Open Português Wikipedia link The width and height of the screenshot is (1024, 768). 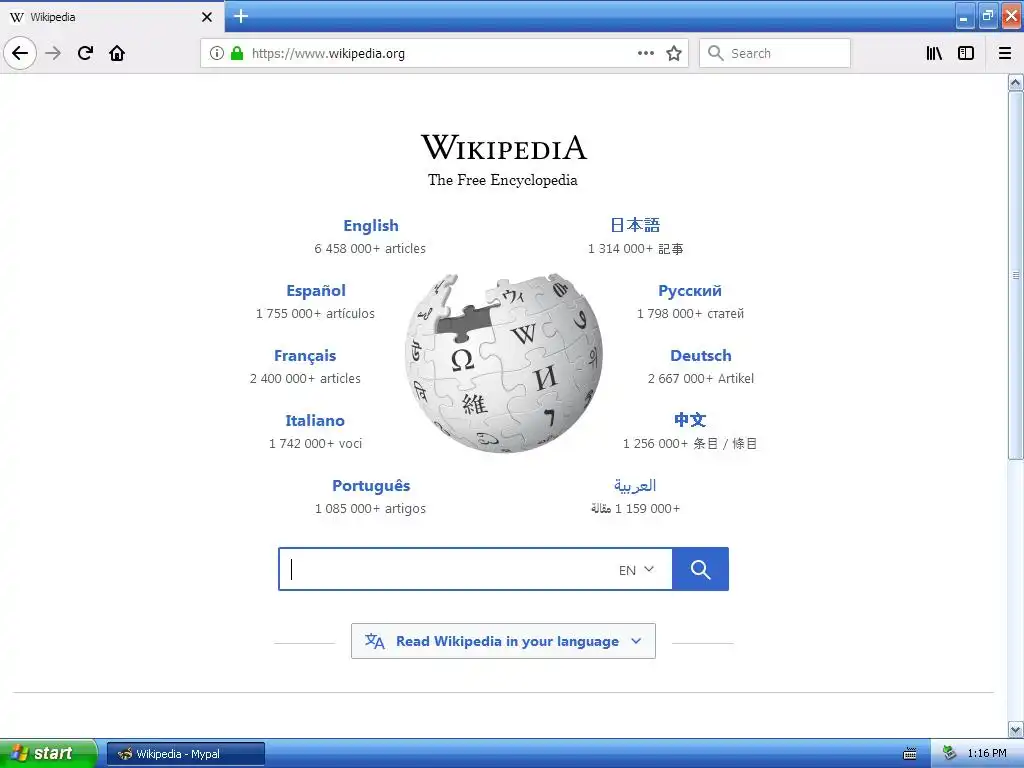click(371, 486)
